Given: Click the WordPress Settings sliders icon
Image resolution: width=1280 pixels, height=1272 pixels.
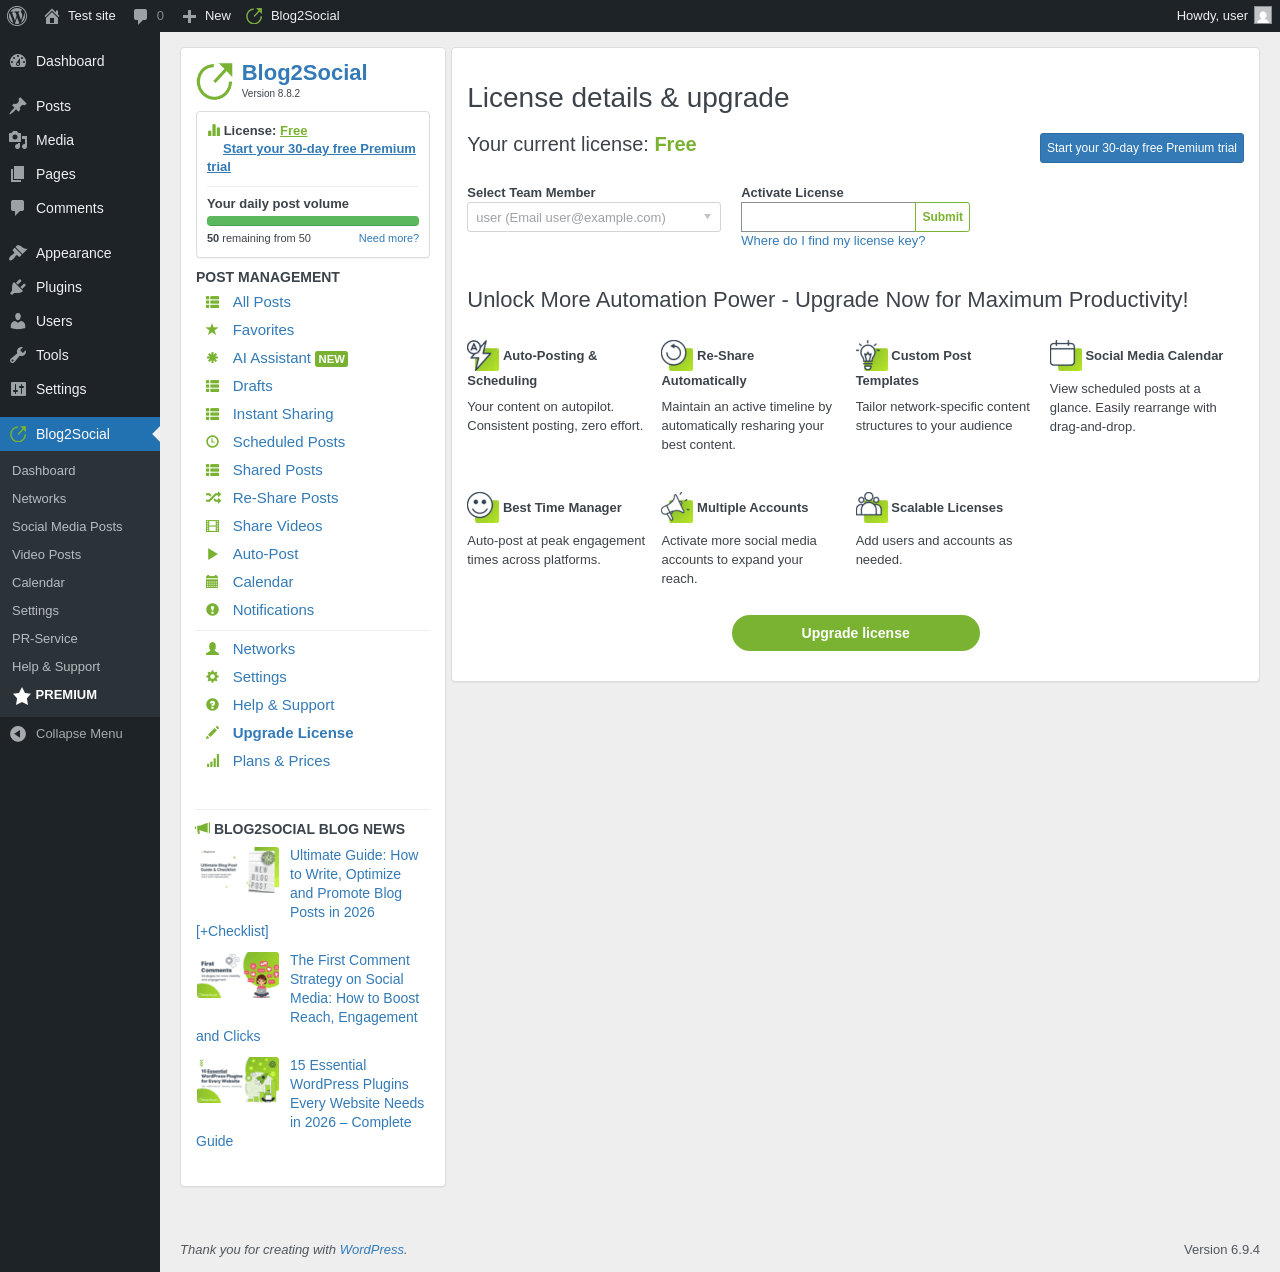Looking at the screenshot, I should click(18, 389).
